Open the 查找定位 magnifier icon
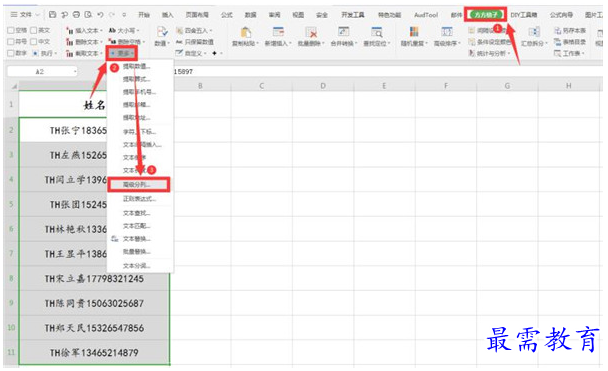The width and height of the screenshot is (608, 371). tap(377, 32)
